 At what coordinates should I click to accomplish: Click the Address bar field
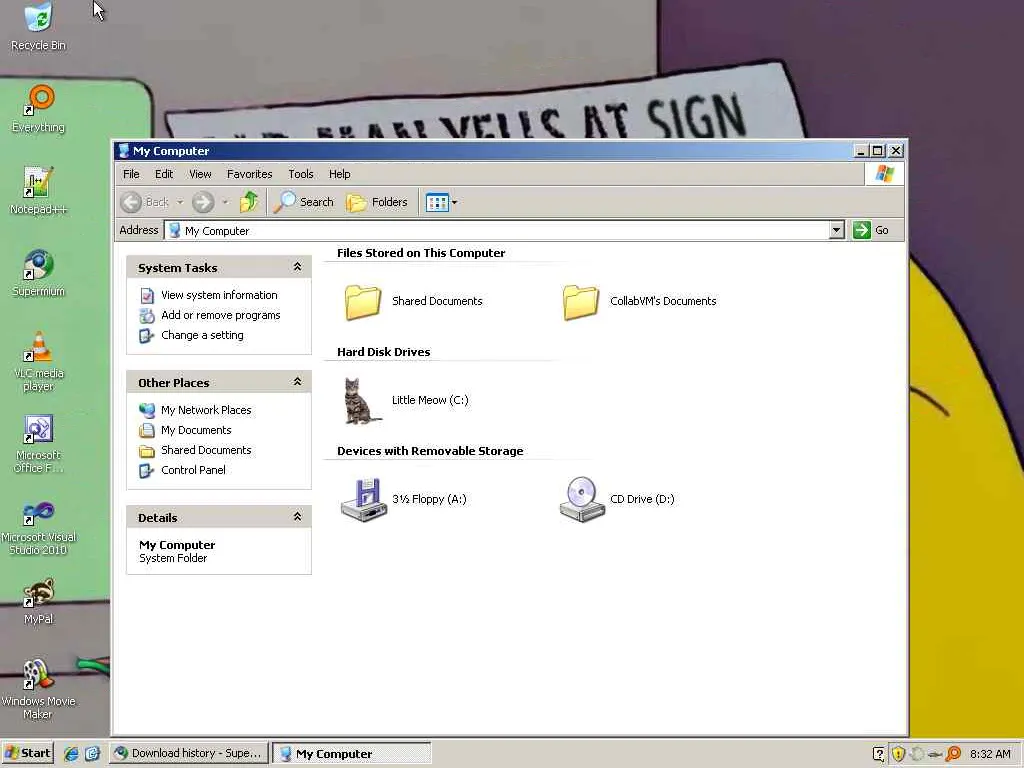pos(497,230)
